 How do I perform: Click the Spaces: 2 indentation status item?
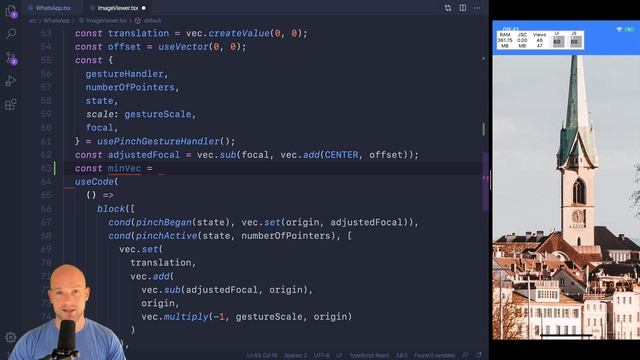coord(296,356)
